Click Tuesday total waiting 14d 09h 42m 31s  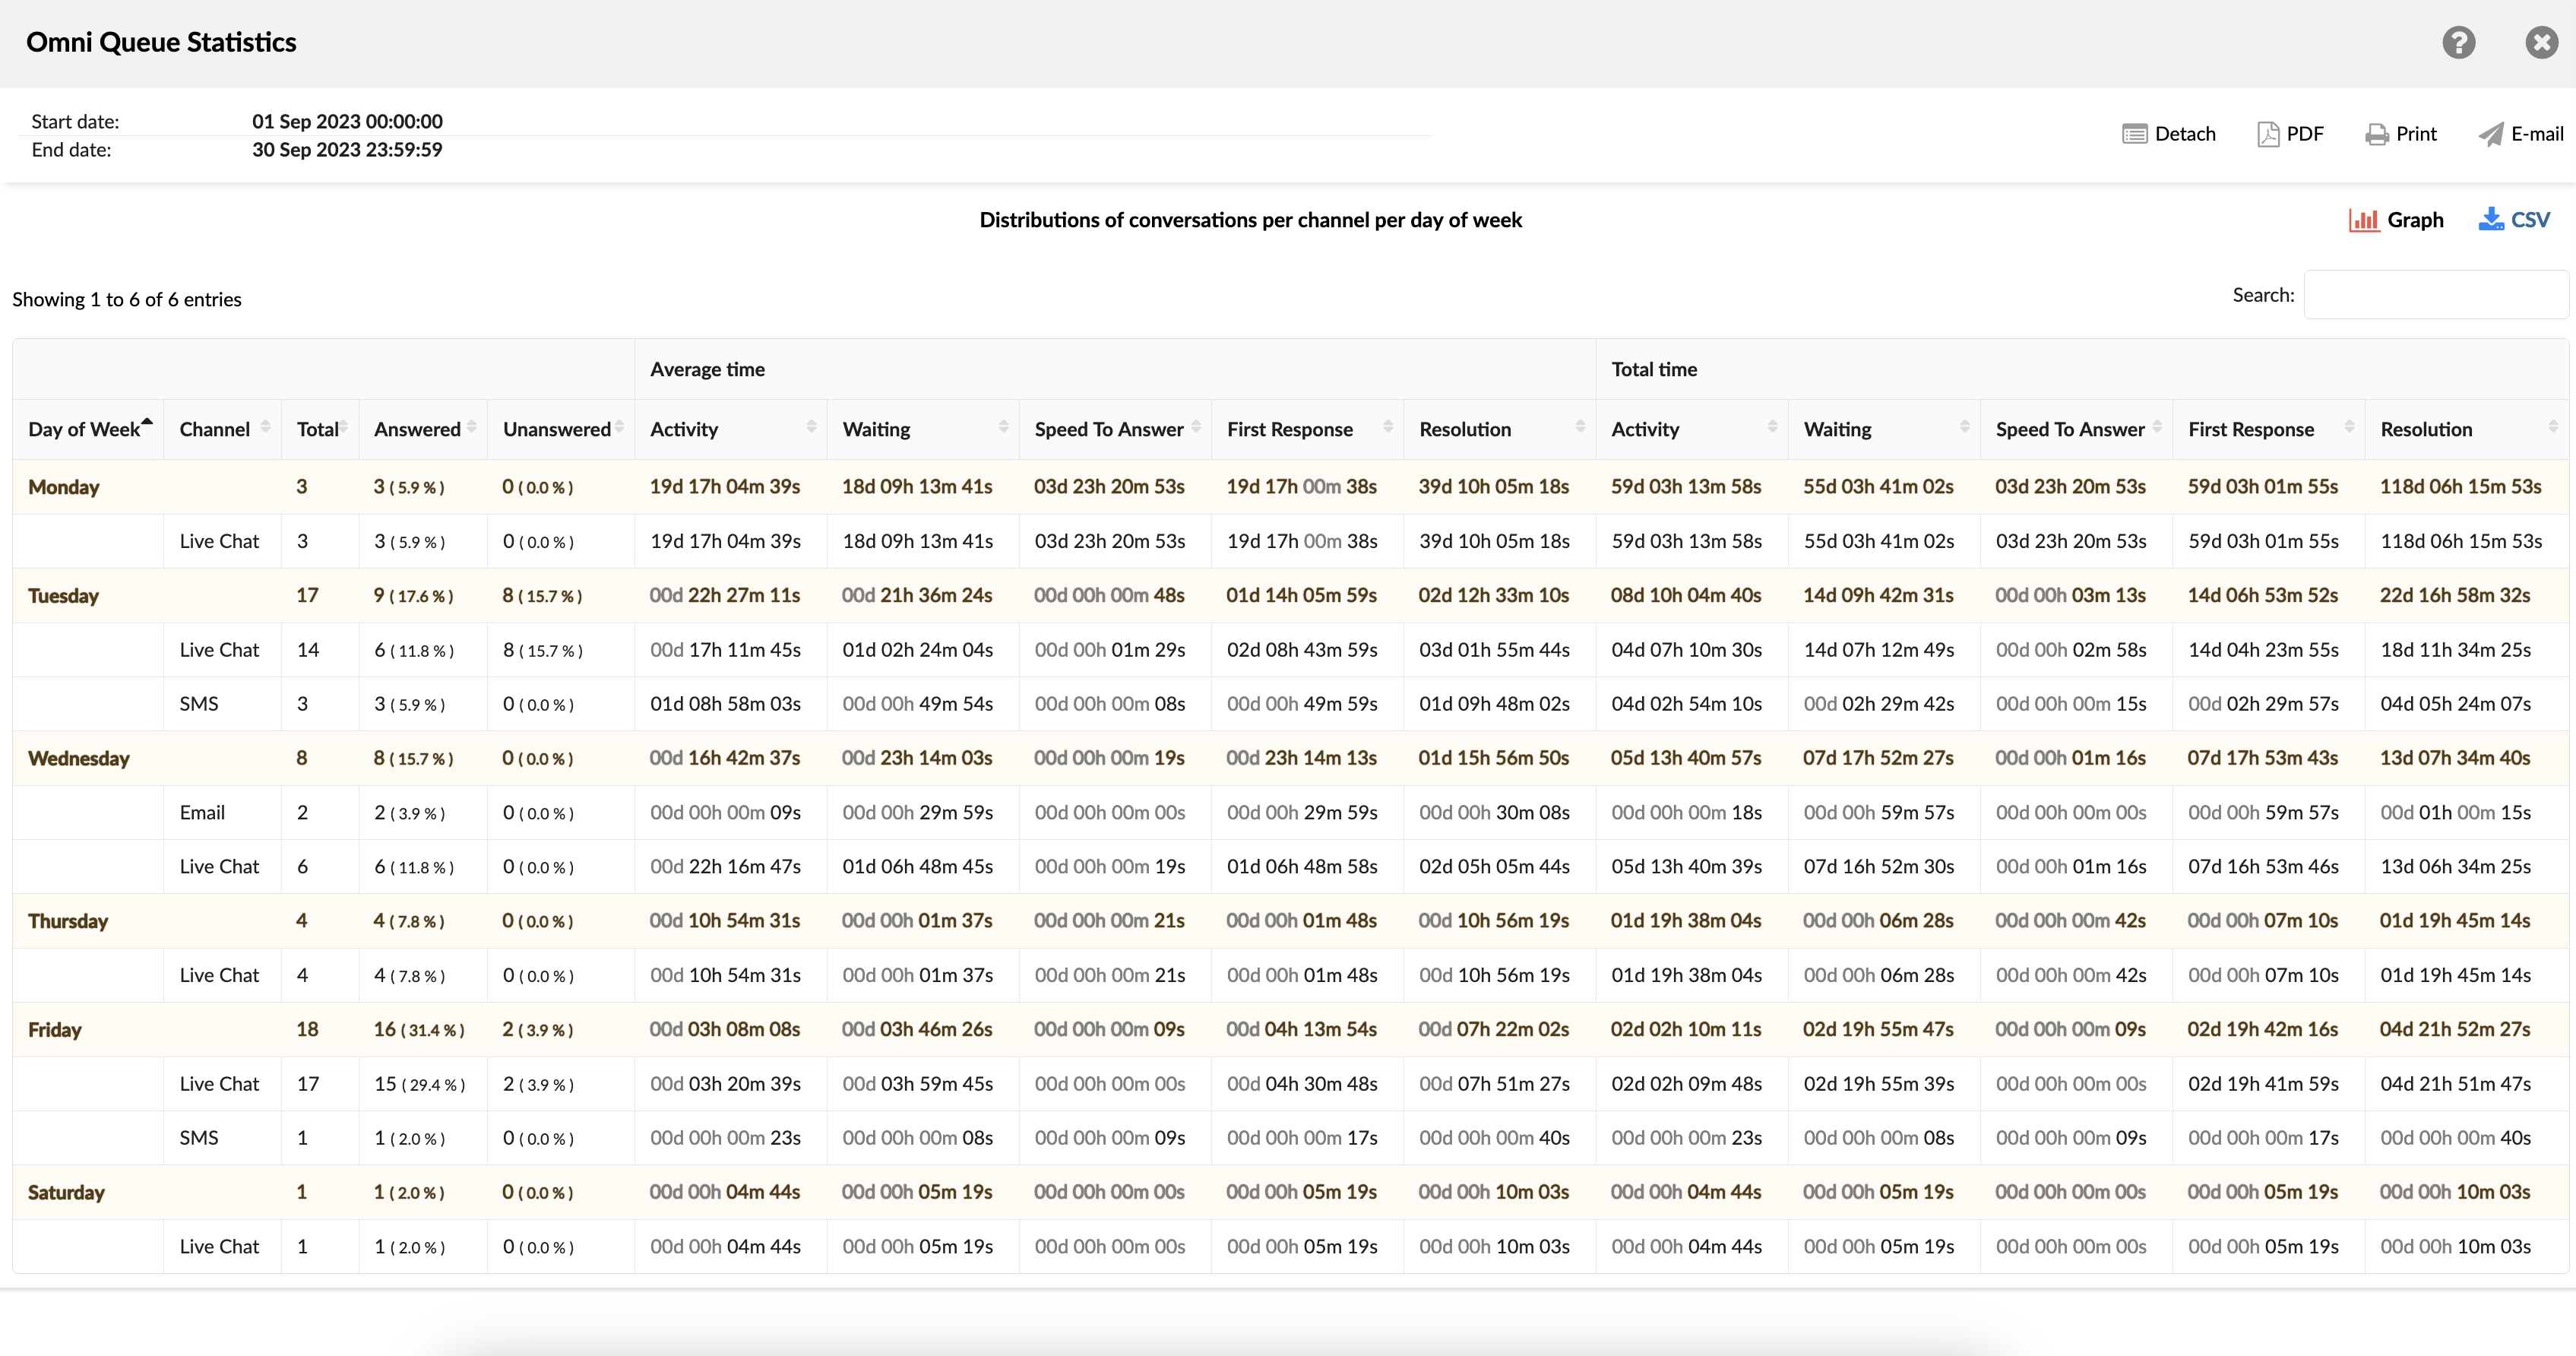(x=1878, y=596)
